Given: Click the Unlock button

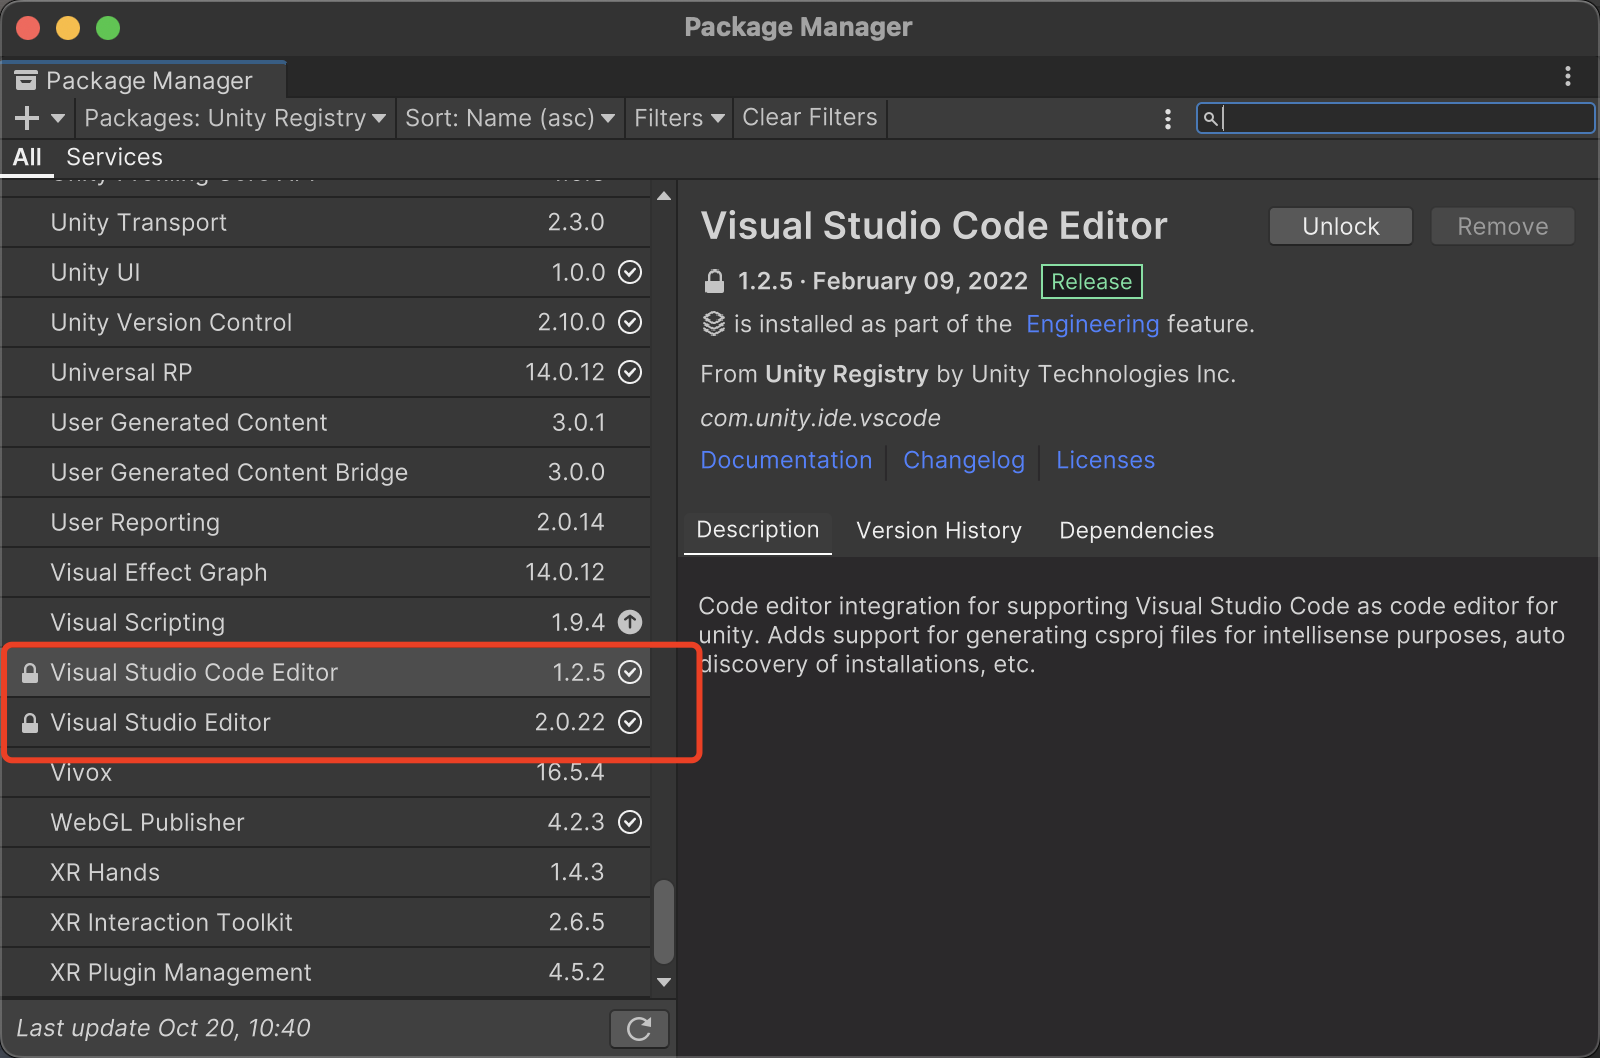Looking at the screenshot, I should (1340, 226).
